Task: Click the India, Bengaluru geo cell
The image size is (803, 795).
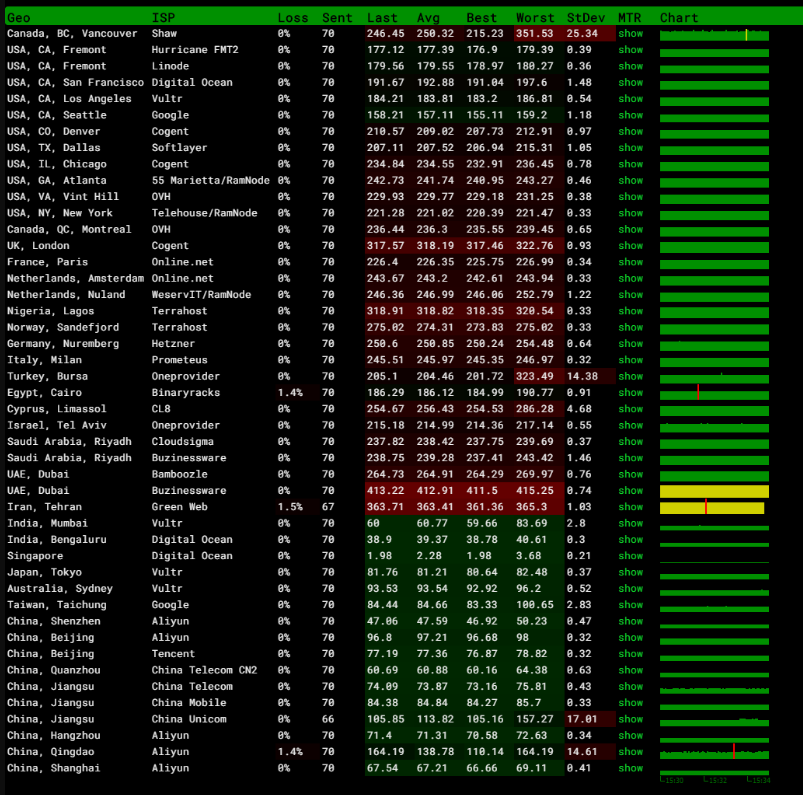Action: tap(57, 540)
